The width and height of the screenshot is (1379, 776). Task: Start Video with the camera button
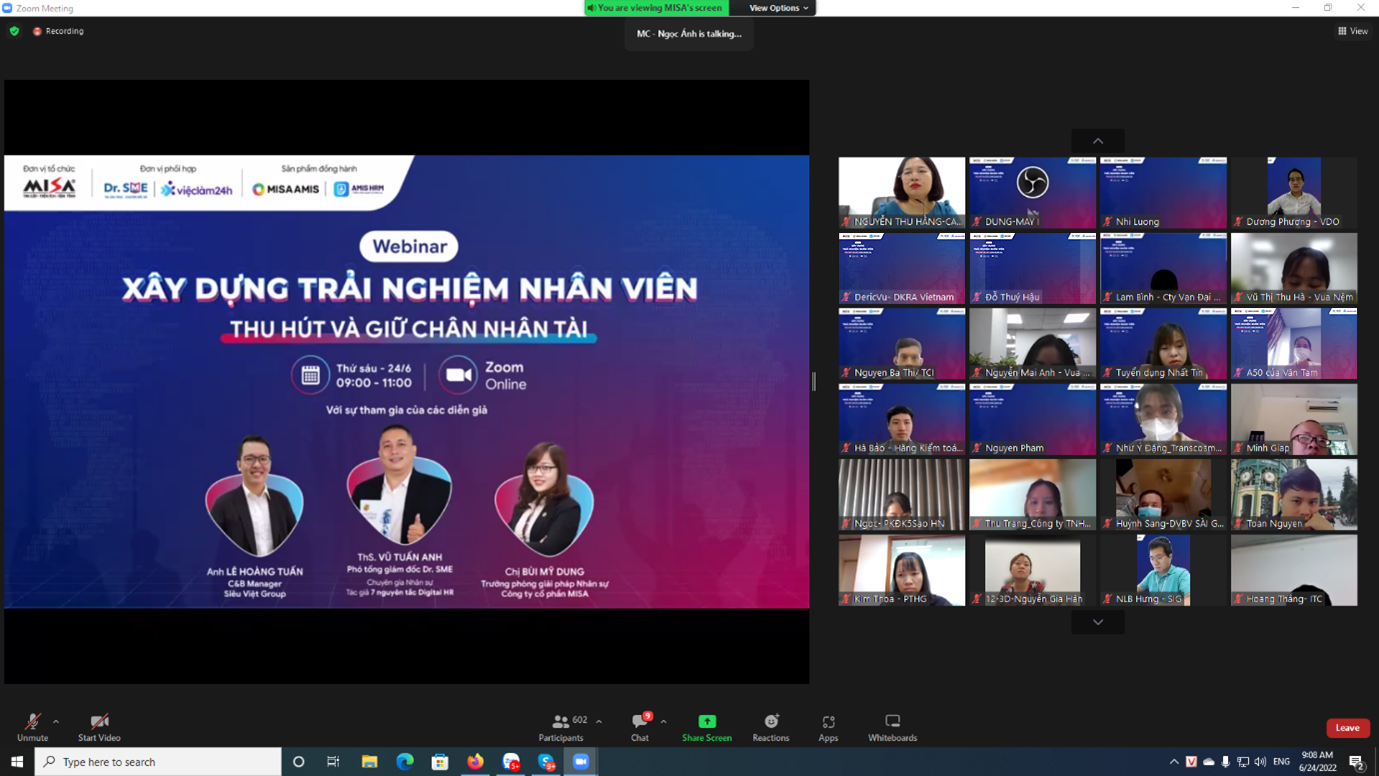99,727
